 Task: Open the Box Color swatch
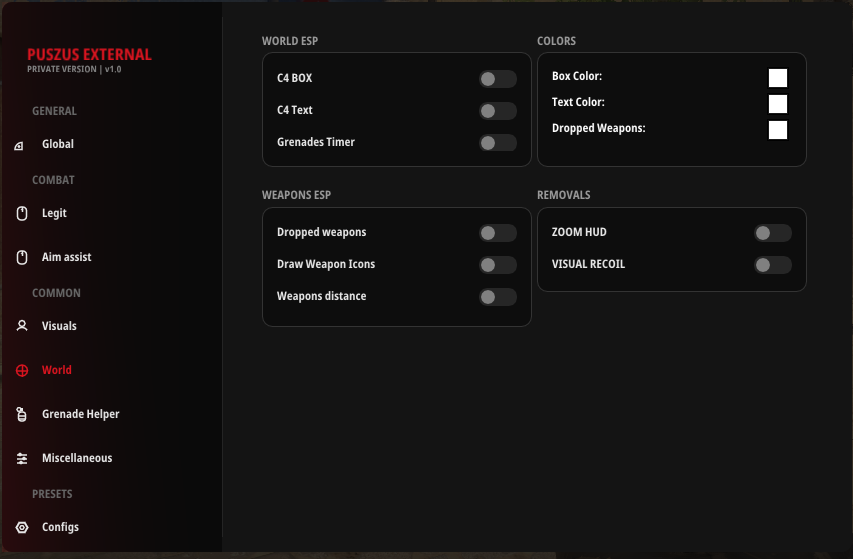point(778,78)
